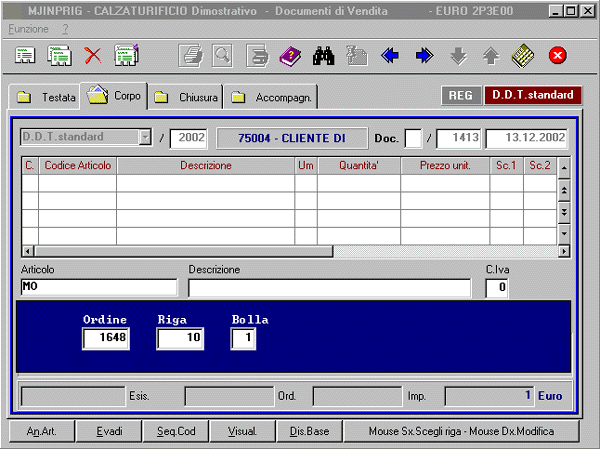Click the new document icon
Screen dimensions: 600x449
coord(25,56)
